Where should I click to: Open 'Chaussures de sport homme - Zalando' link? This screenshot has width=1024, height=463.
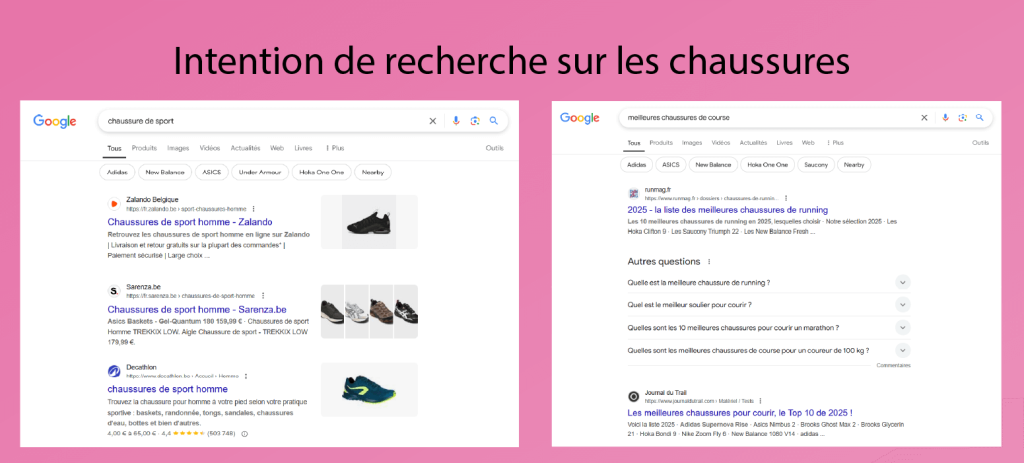tap(190, 222)
